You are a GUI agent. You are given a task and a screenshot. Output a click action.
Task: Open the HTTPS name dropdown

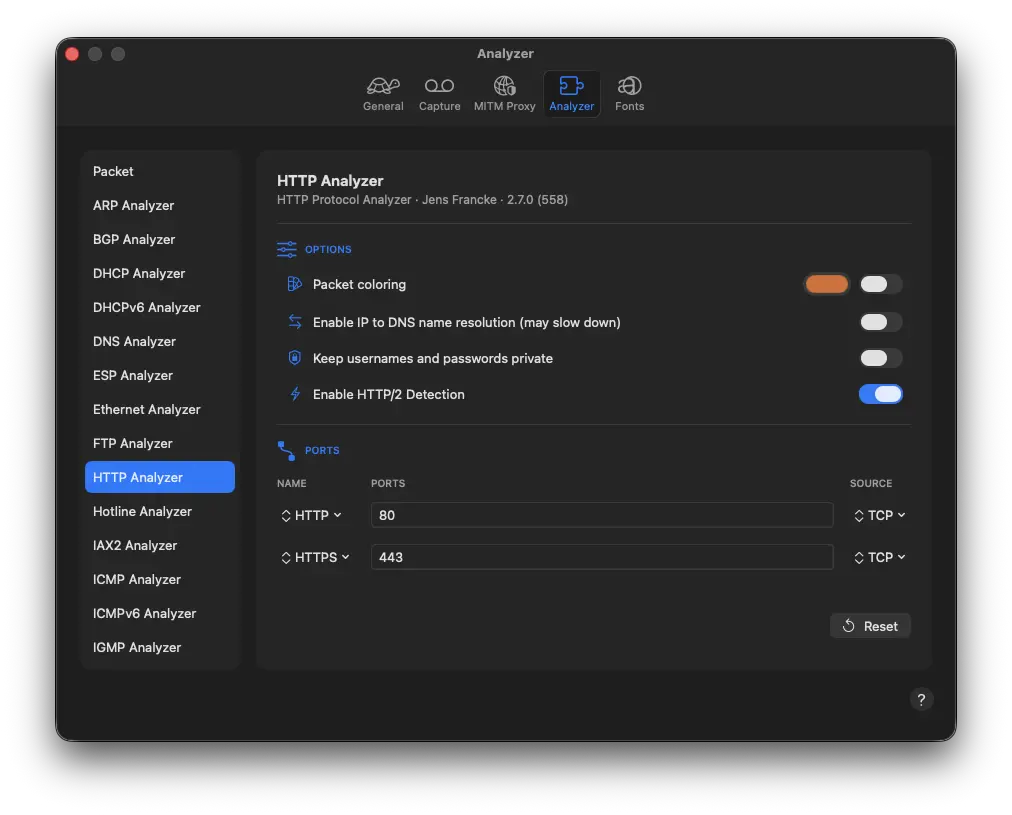click(315, 558)
